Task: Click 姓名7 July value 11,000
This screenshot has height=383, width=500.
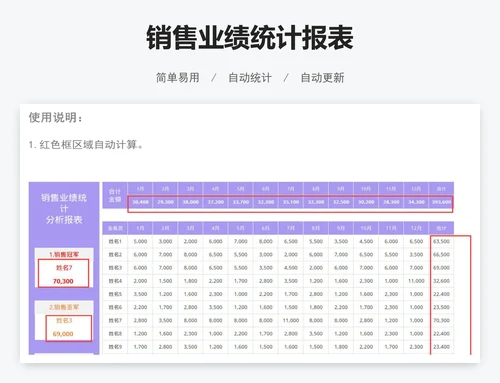Action: (291, 320)
